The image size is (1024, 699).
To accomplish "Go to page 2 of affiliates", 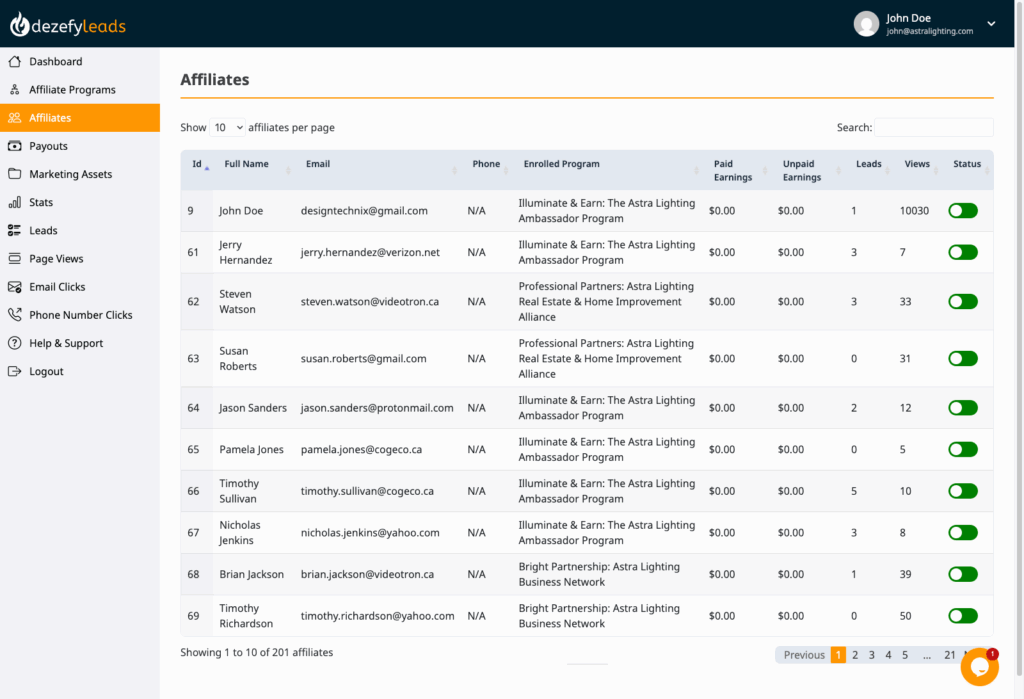I will (855, 655).
